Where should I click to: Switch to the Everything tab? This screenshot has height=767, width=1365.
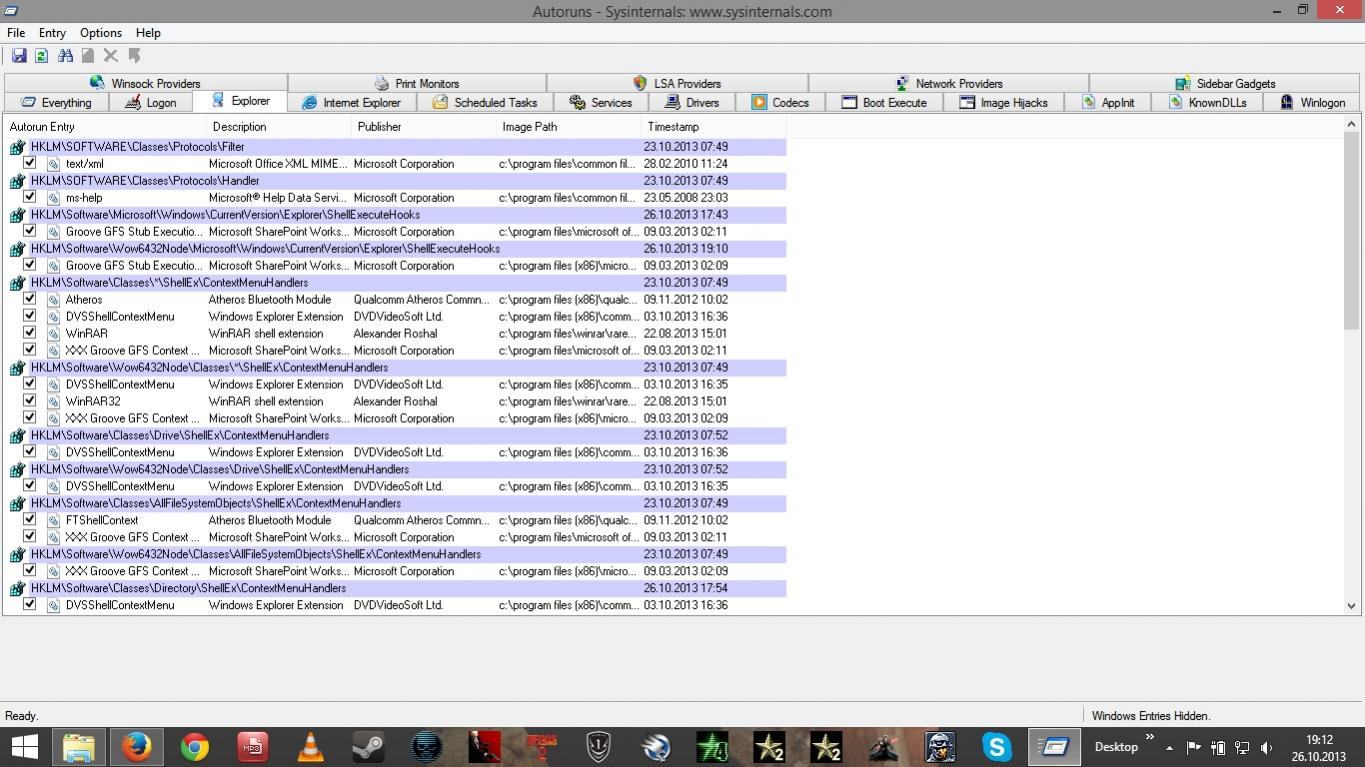click(x=57, y=102)
